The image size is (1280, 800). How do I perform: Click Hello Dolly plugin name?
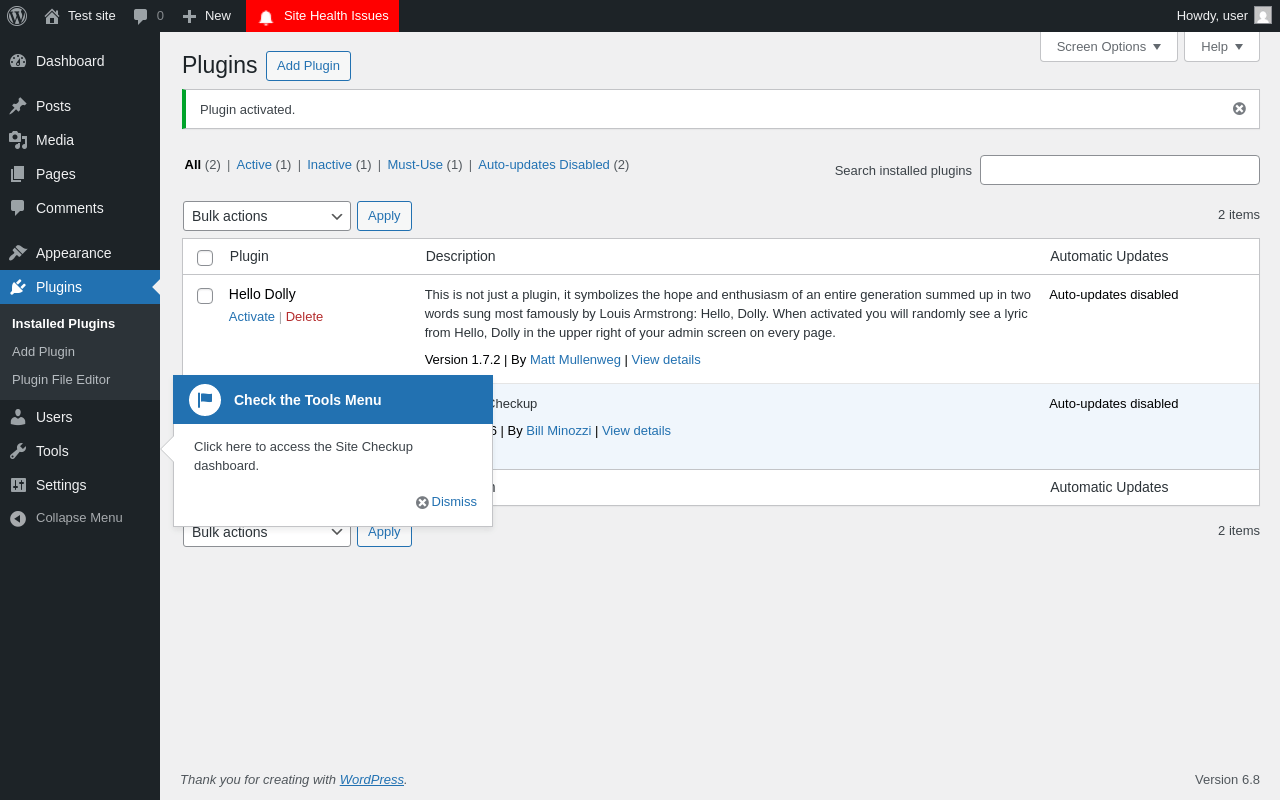262,294
